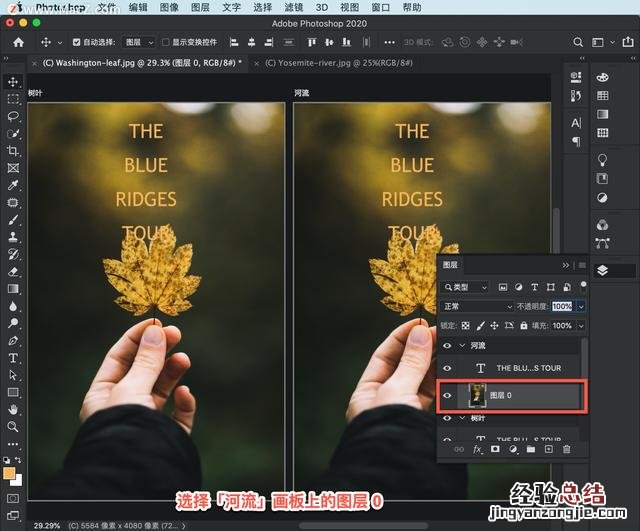Screen dimensions: 640x531
Task: Hide the THE BLU...S TOUR text layer
Action: click(447, 368)
